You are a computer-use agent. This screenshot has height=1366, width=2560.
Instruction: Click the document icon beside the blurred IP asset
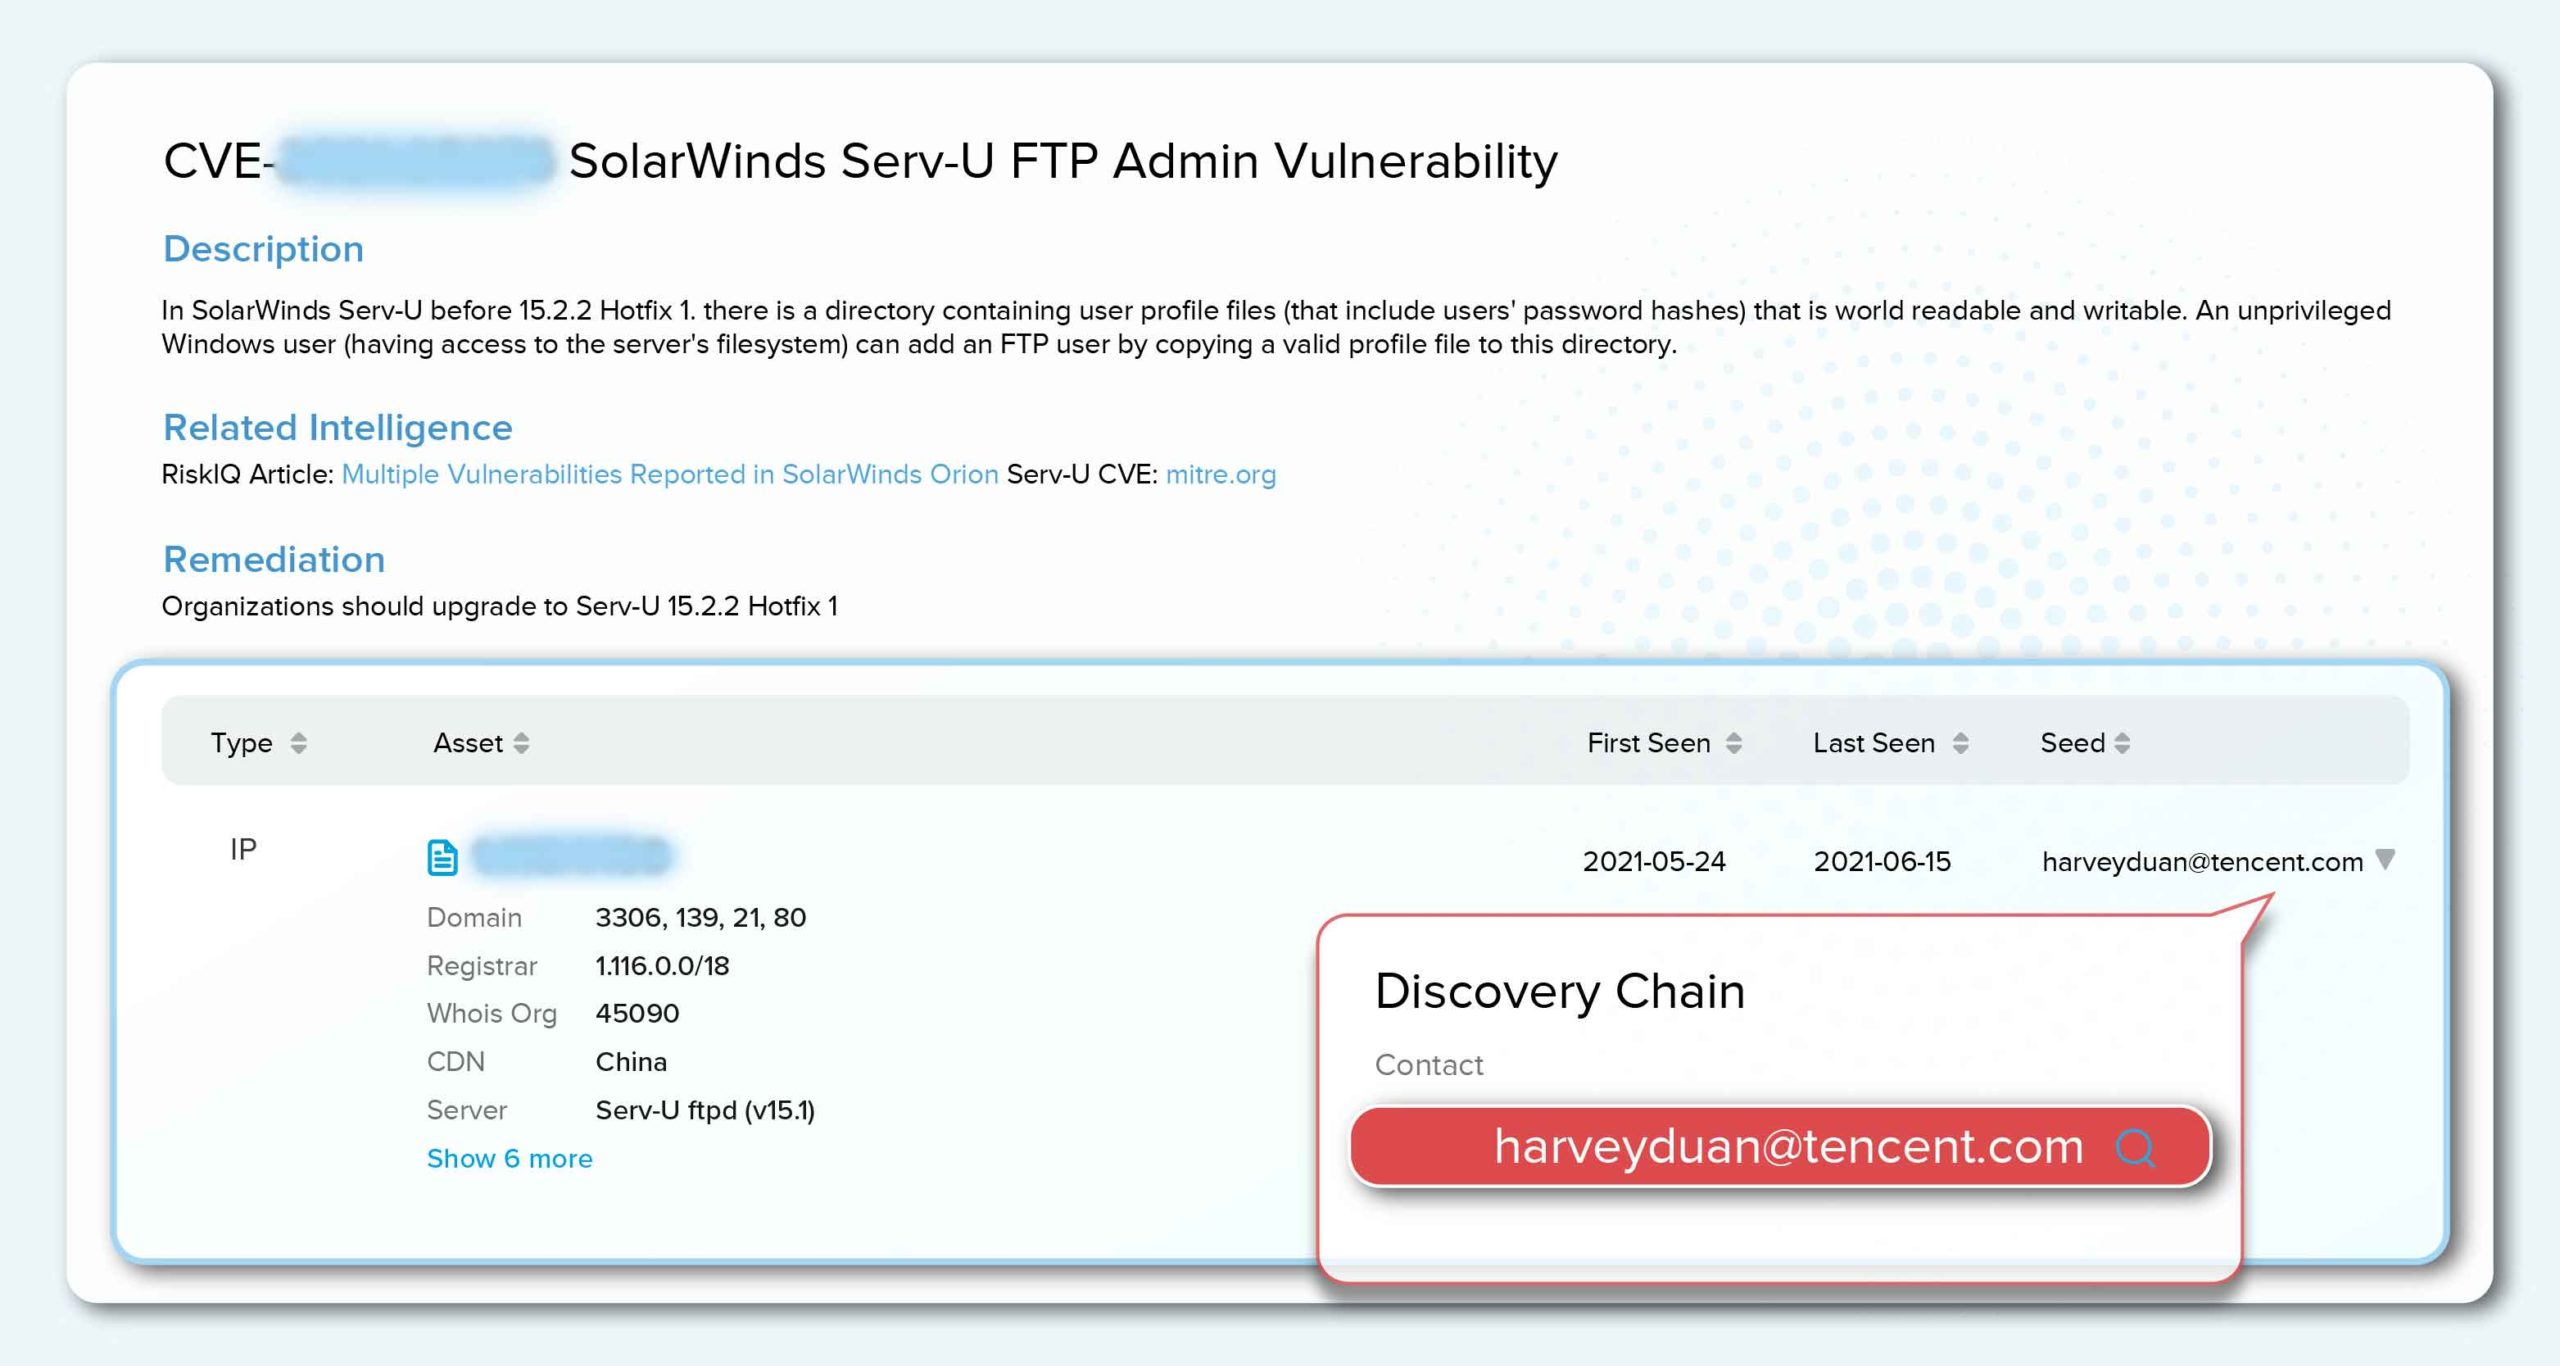[x=442, y=857]
